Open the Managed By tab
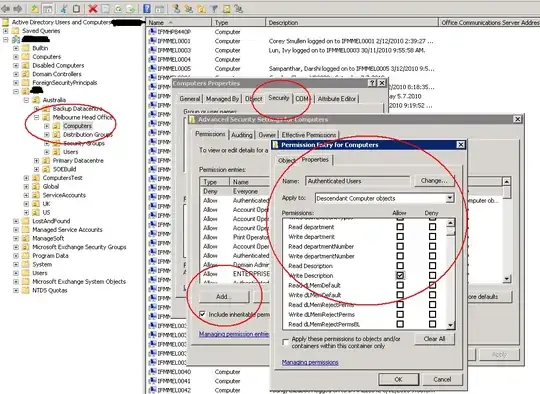540x394 pixels. tap(222, 99)
